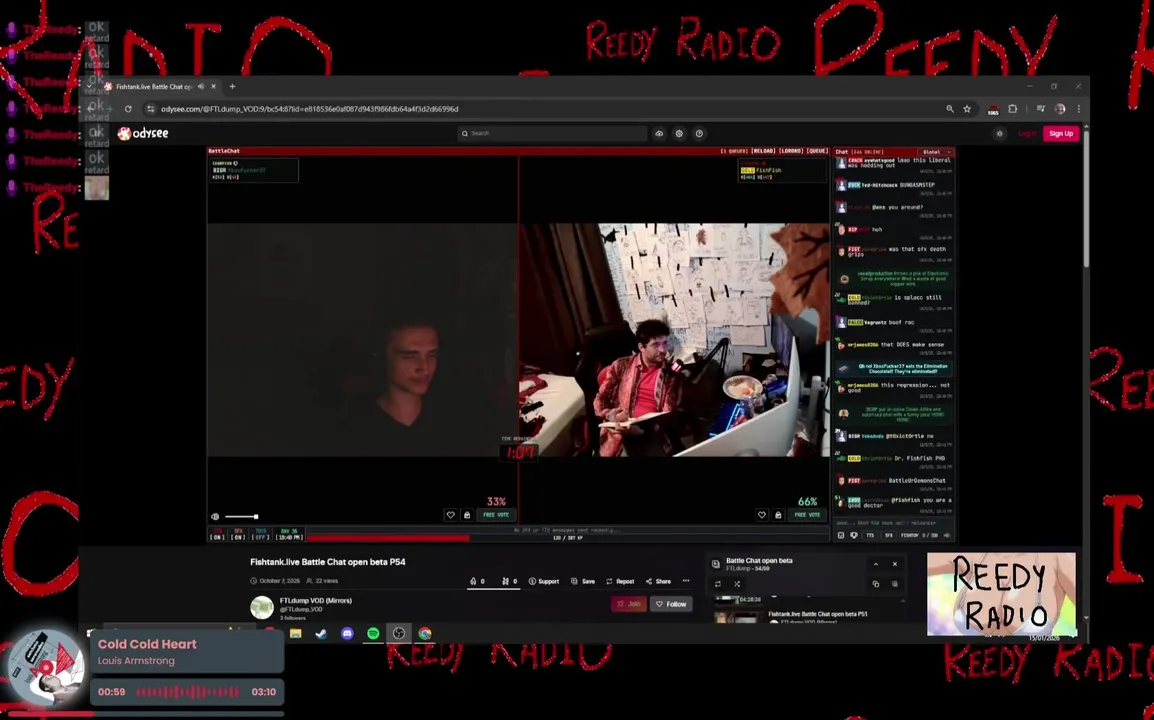Click the chat message input field
The height and width of the screenshot is (720, 1154).
coord(893,523)
